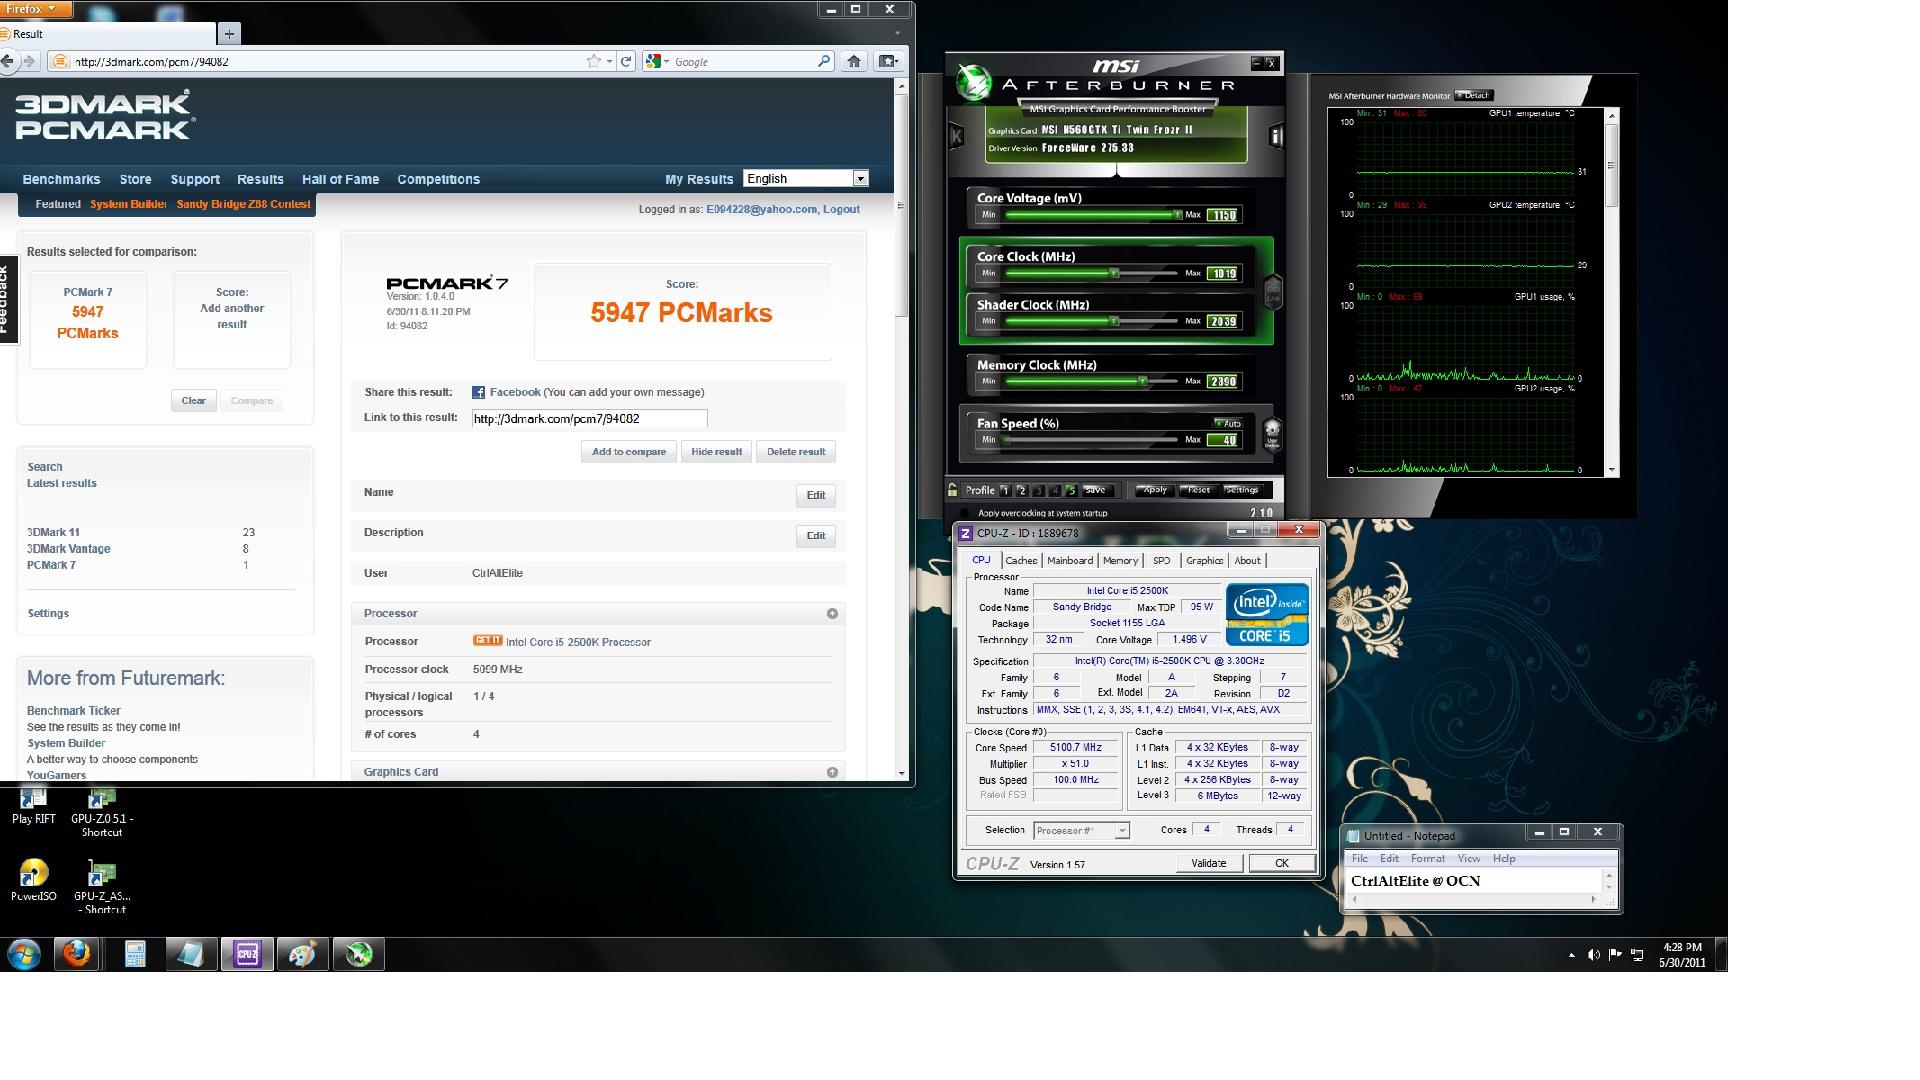Click the Facebook share icon
Image resolution: width=1920 pixels, height=1080 pixels.
[x=479, y=393]
